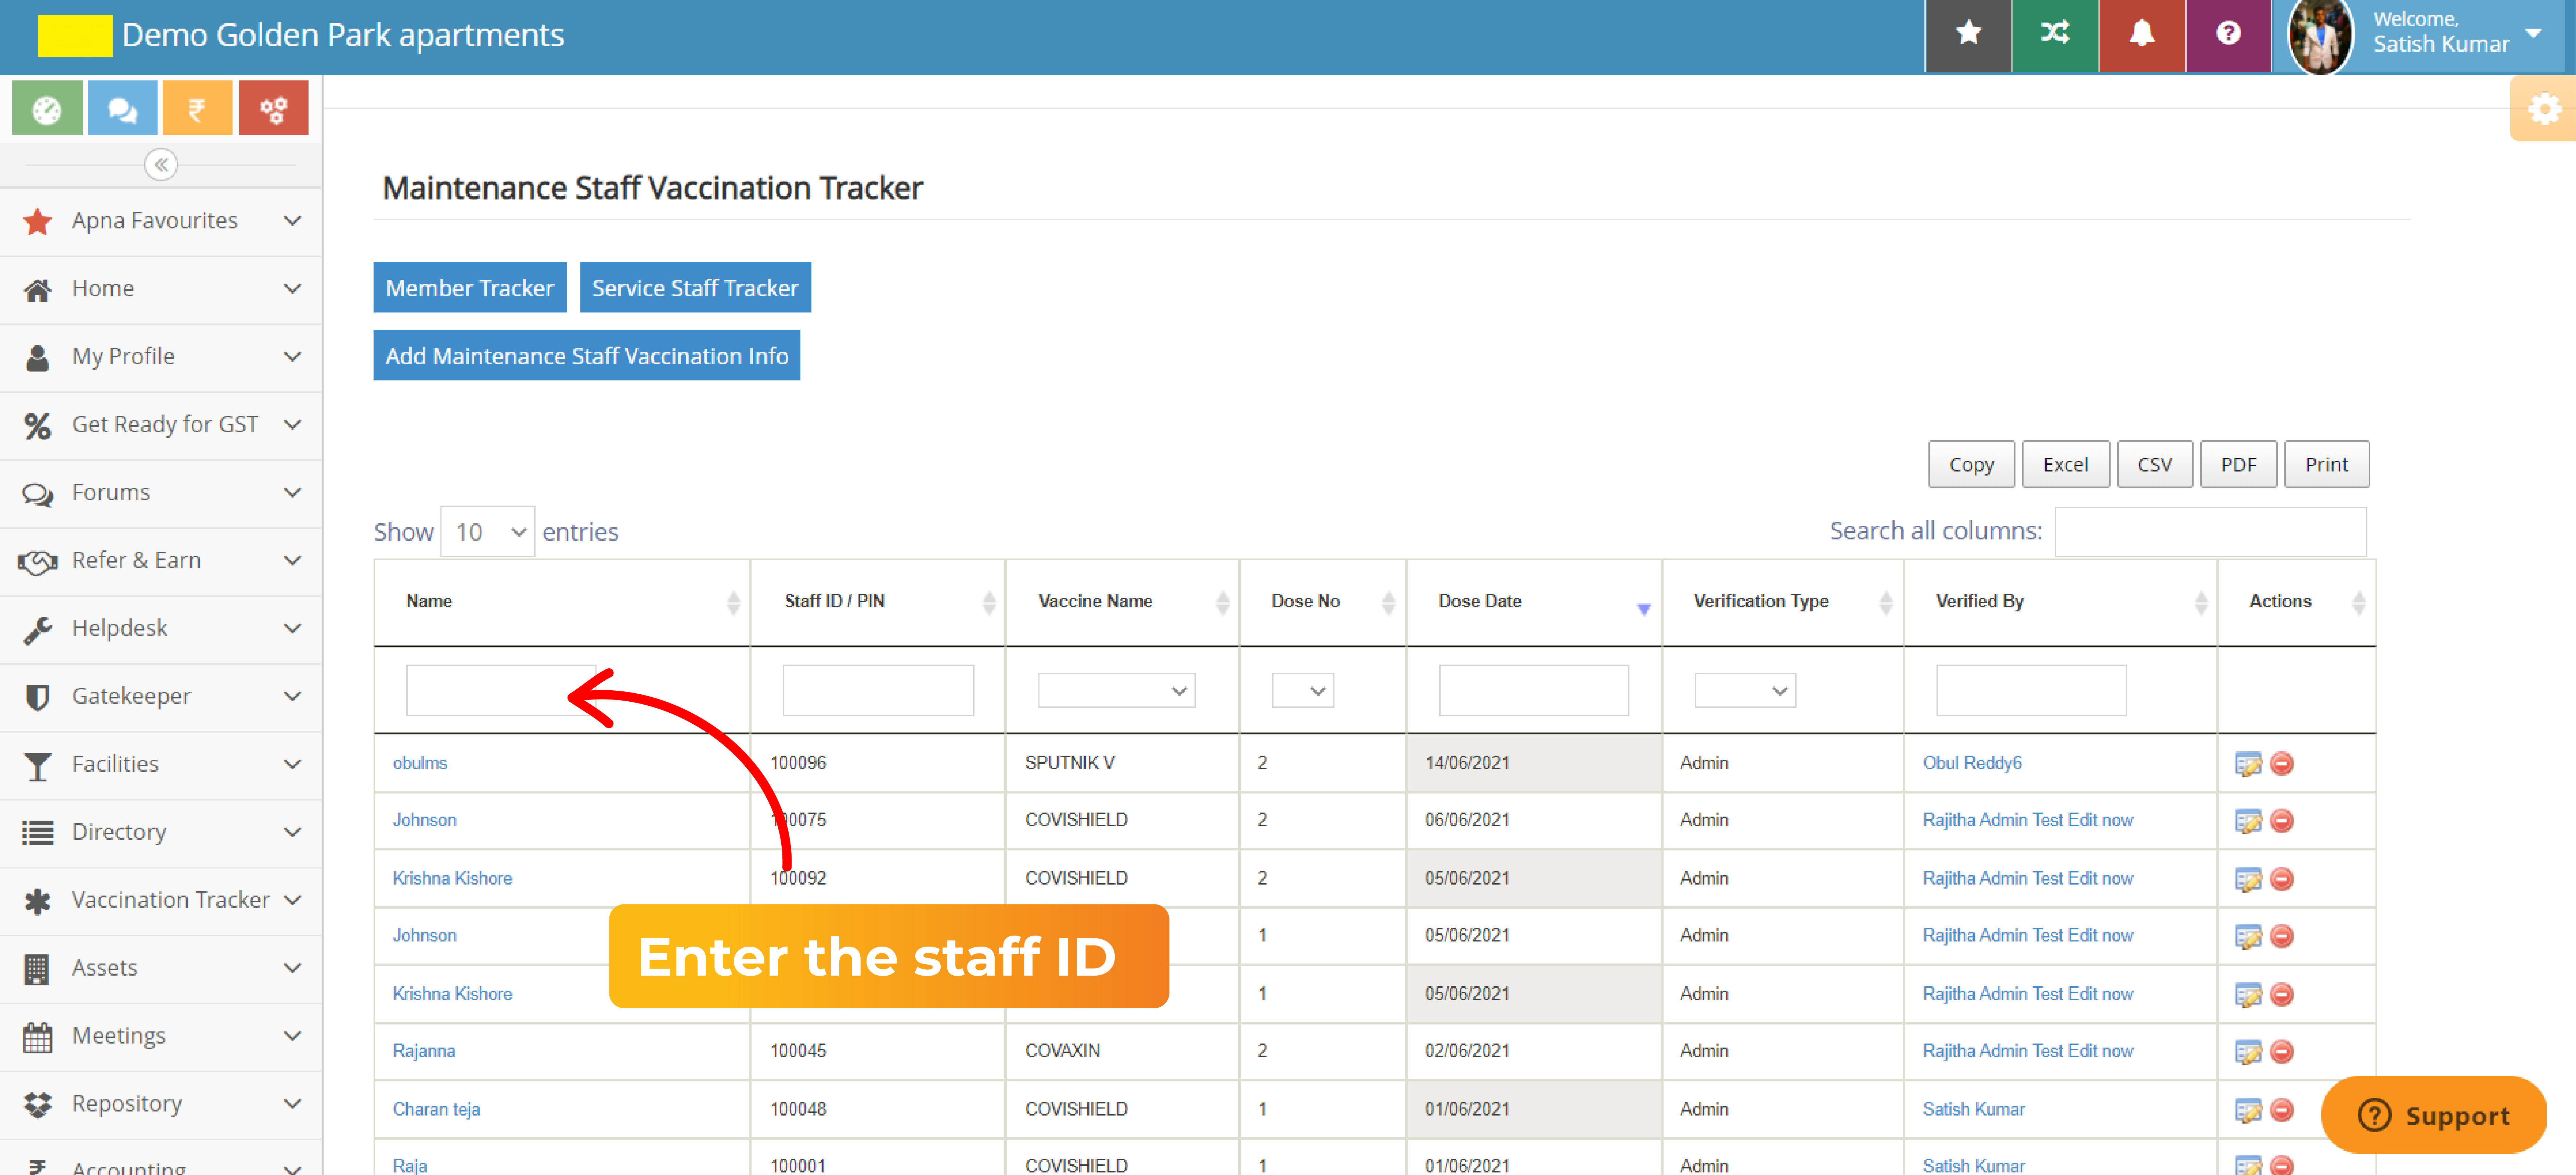
Task: Open the user account dropdown arrow
Action: (x=2533, y=33)
